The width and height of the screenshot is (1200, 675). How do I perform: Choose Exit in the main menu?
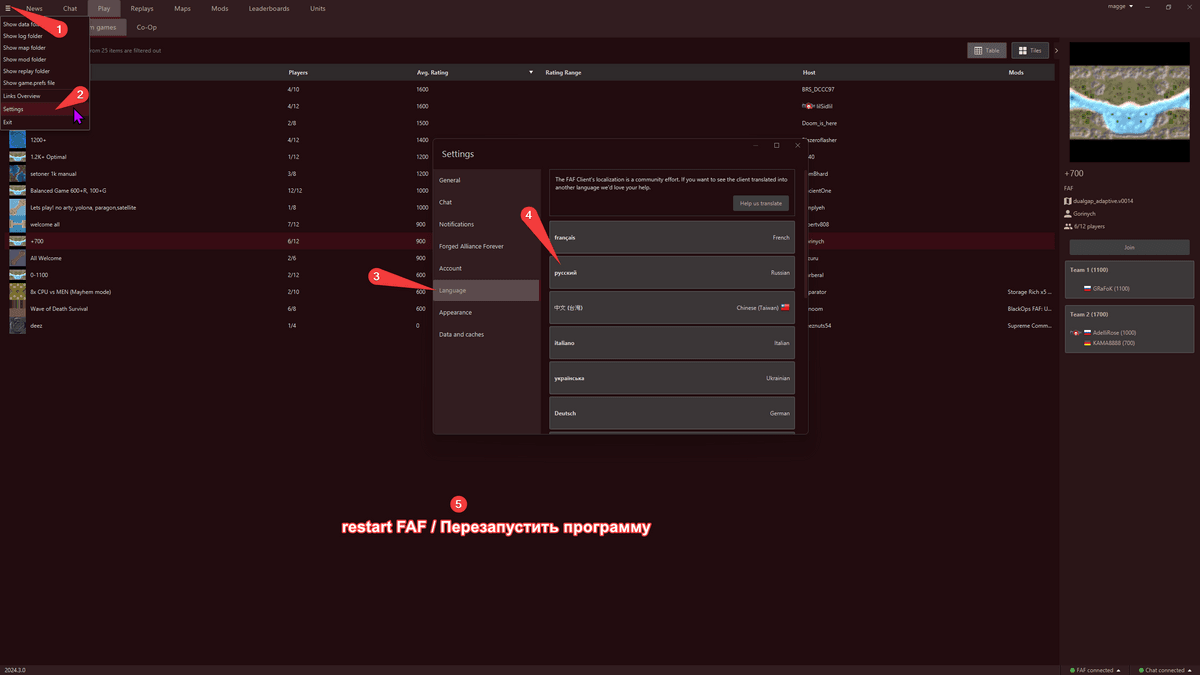[x=45, y=122]
